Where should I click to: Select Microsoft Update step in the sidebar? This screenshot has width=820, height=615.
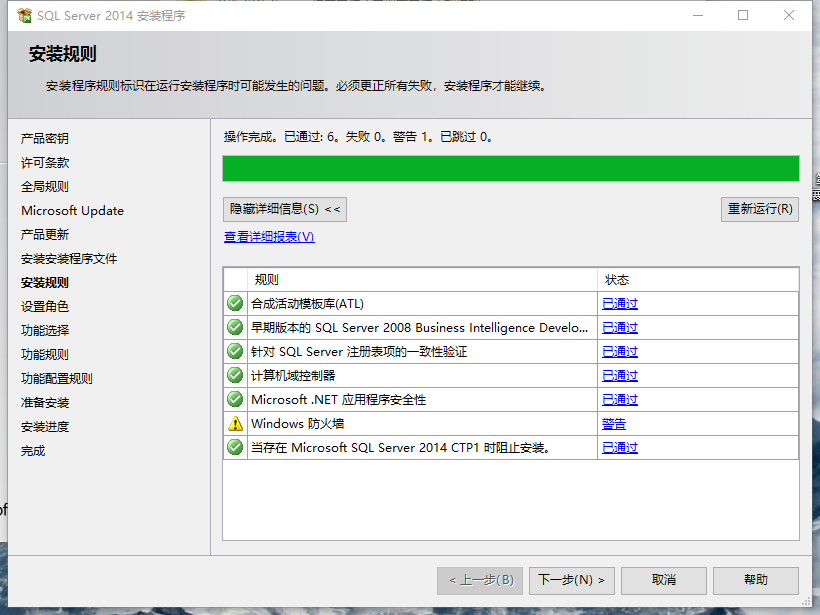[x=73, y=211]
